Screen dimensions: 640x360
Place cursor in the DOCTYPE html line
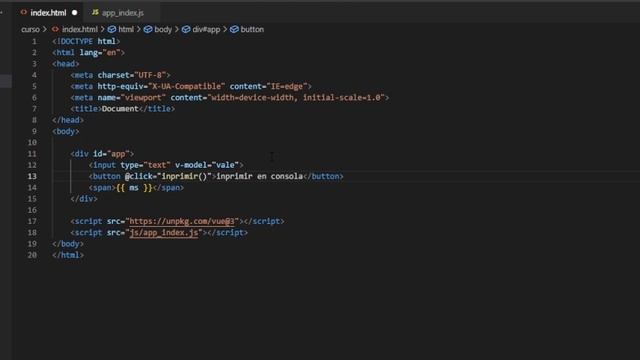(x=86, y=42)
